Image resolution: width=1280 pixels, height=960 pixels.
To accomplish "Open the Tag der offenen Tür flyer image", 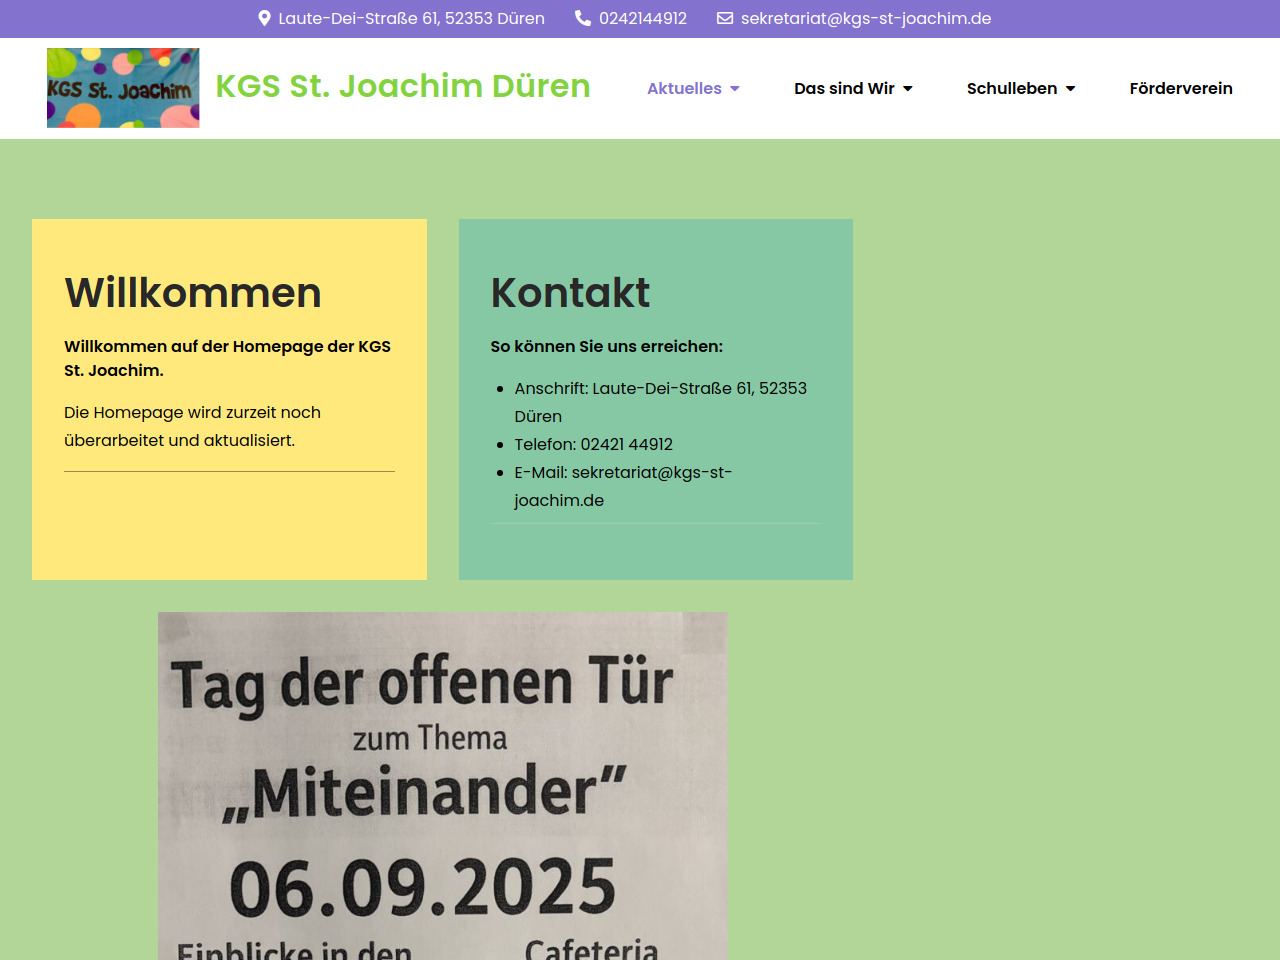I will point(442,785).
